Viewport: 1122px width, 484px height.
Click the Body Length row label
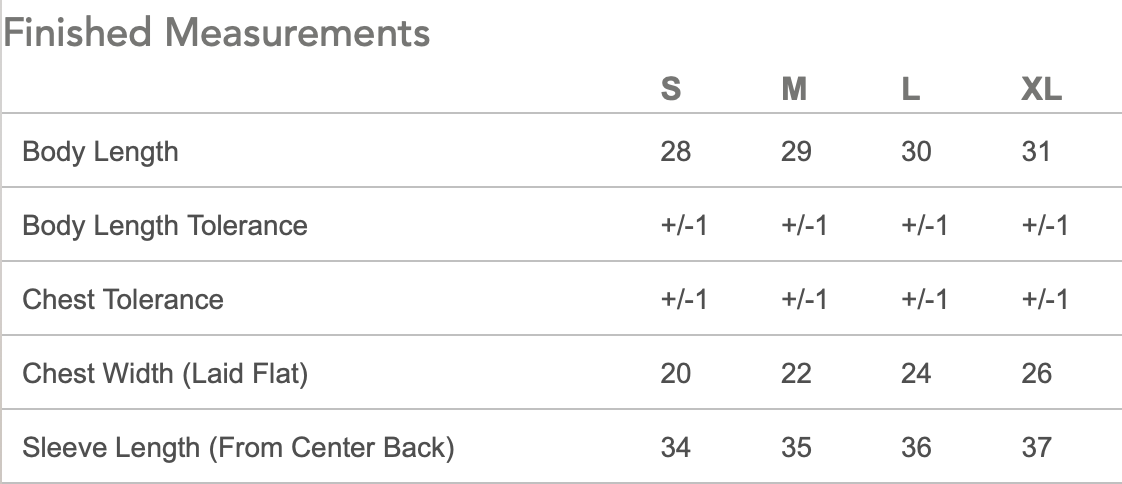click(x=100, y=151)
